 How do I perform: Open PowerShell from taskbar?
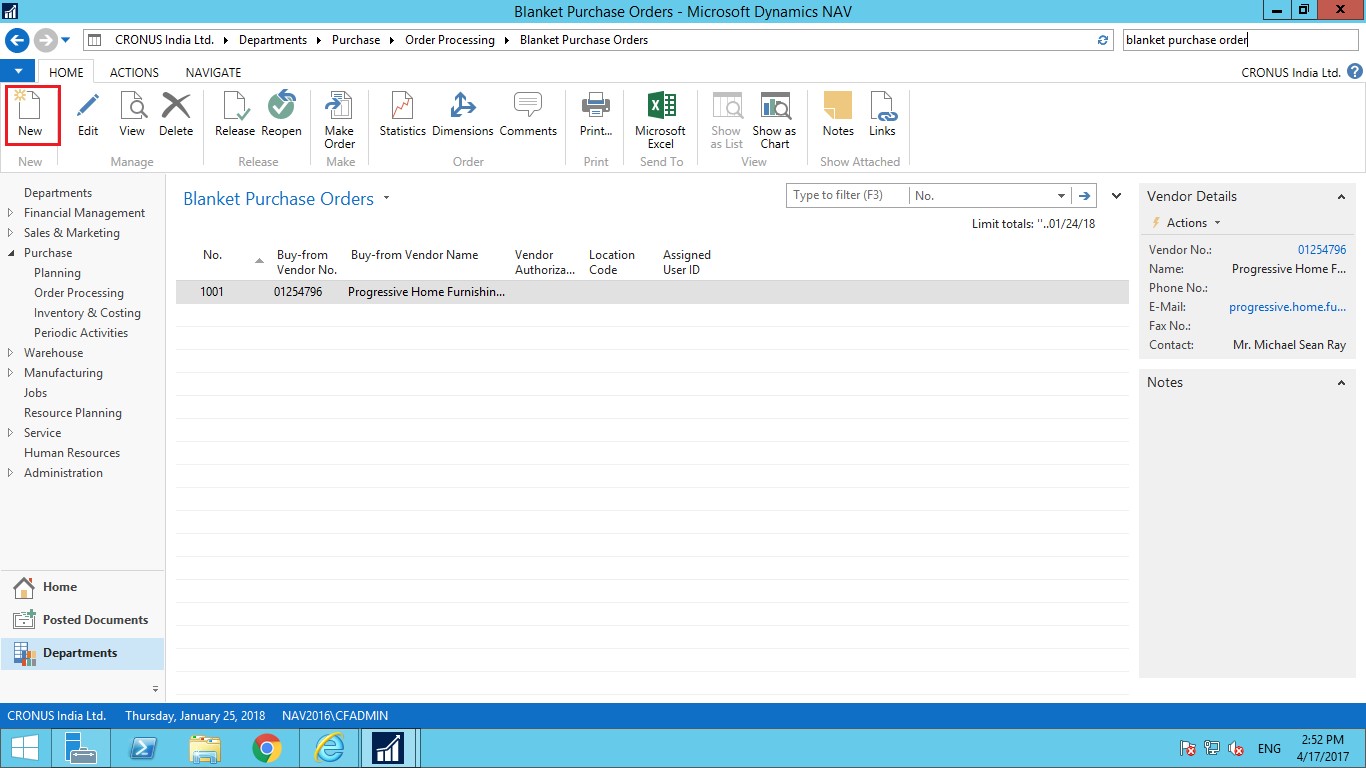[x=143, y=748]
